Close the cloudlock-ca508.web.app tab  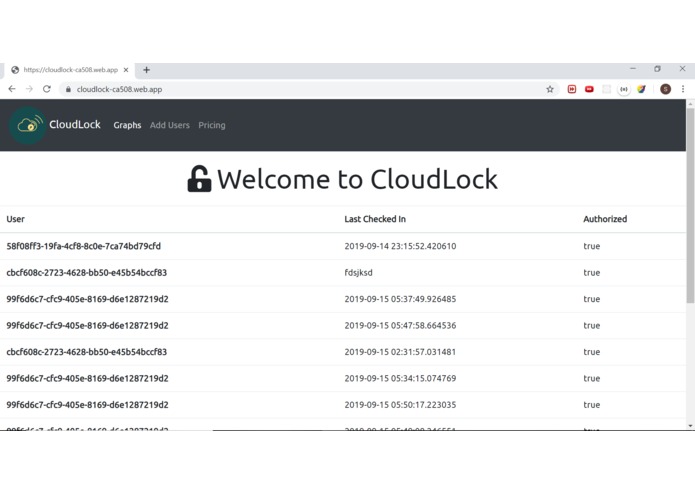tap(126, 70)
